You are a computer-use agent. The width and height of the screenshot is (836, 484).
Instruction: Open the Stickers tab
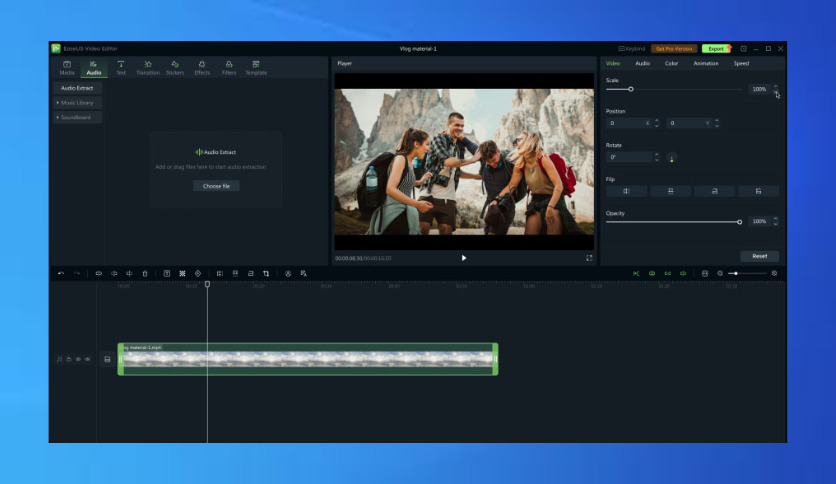[175, 68]
